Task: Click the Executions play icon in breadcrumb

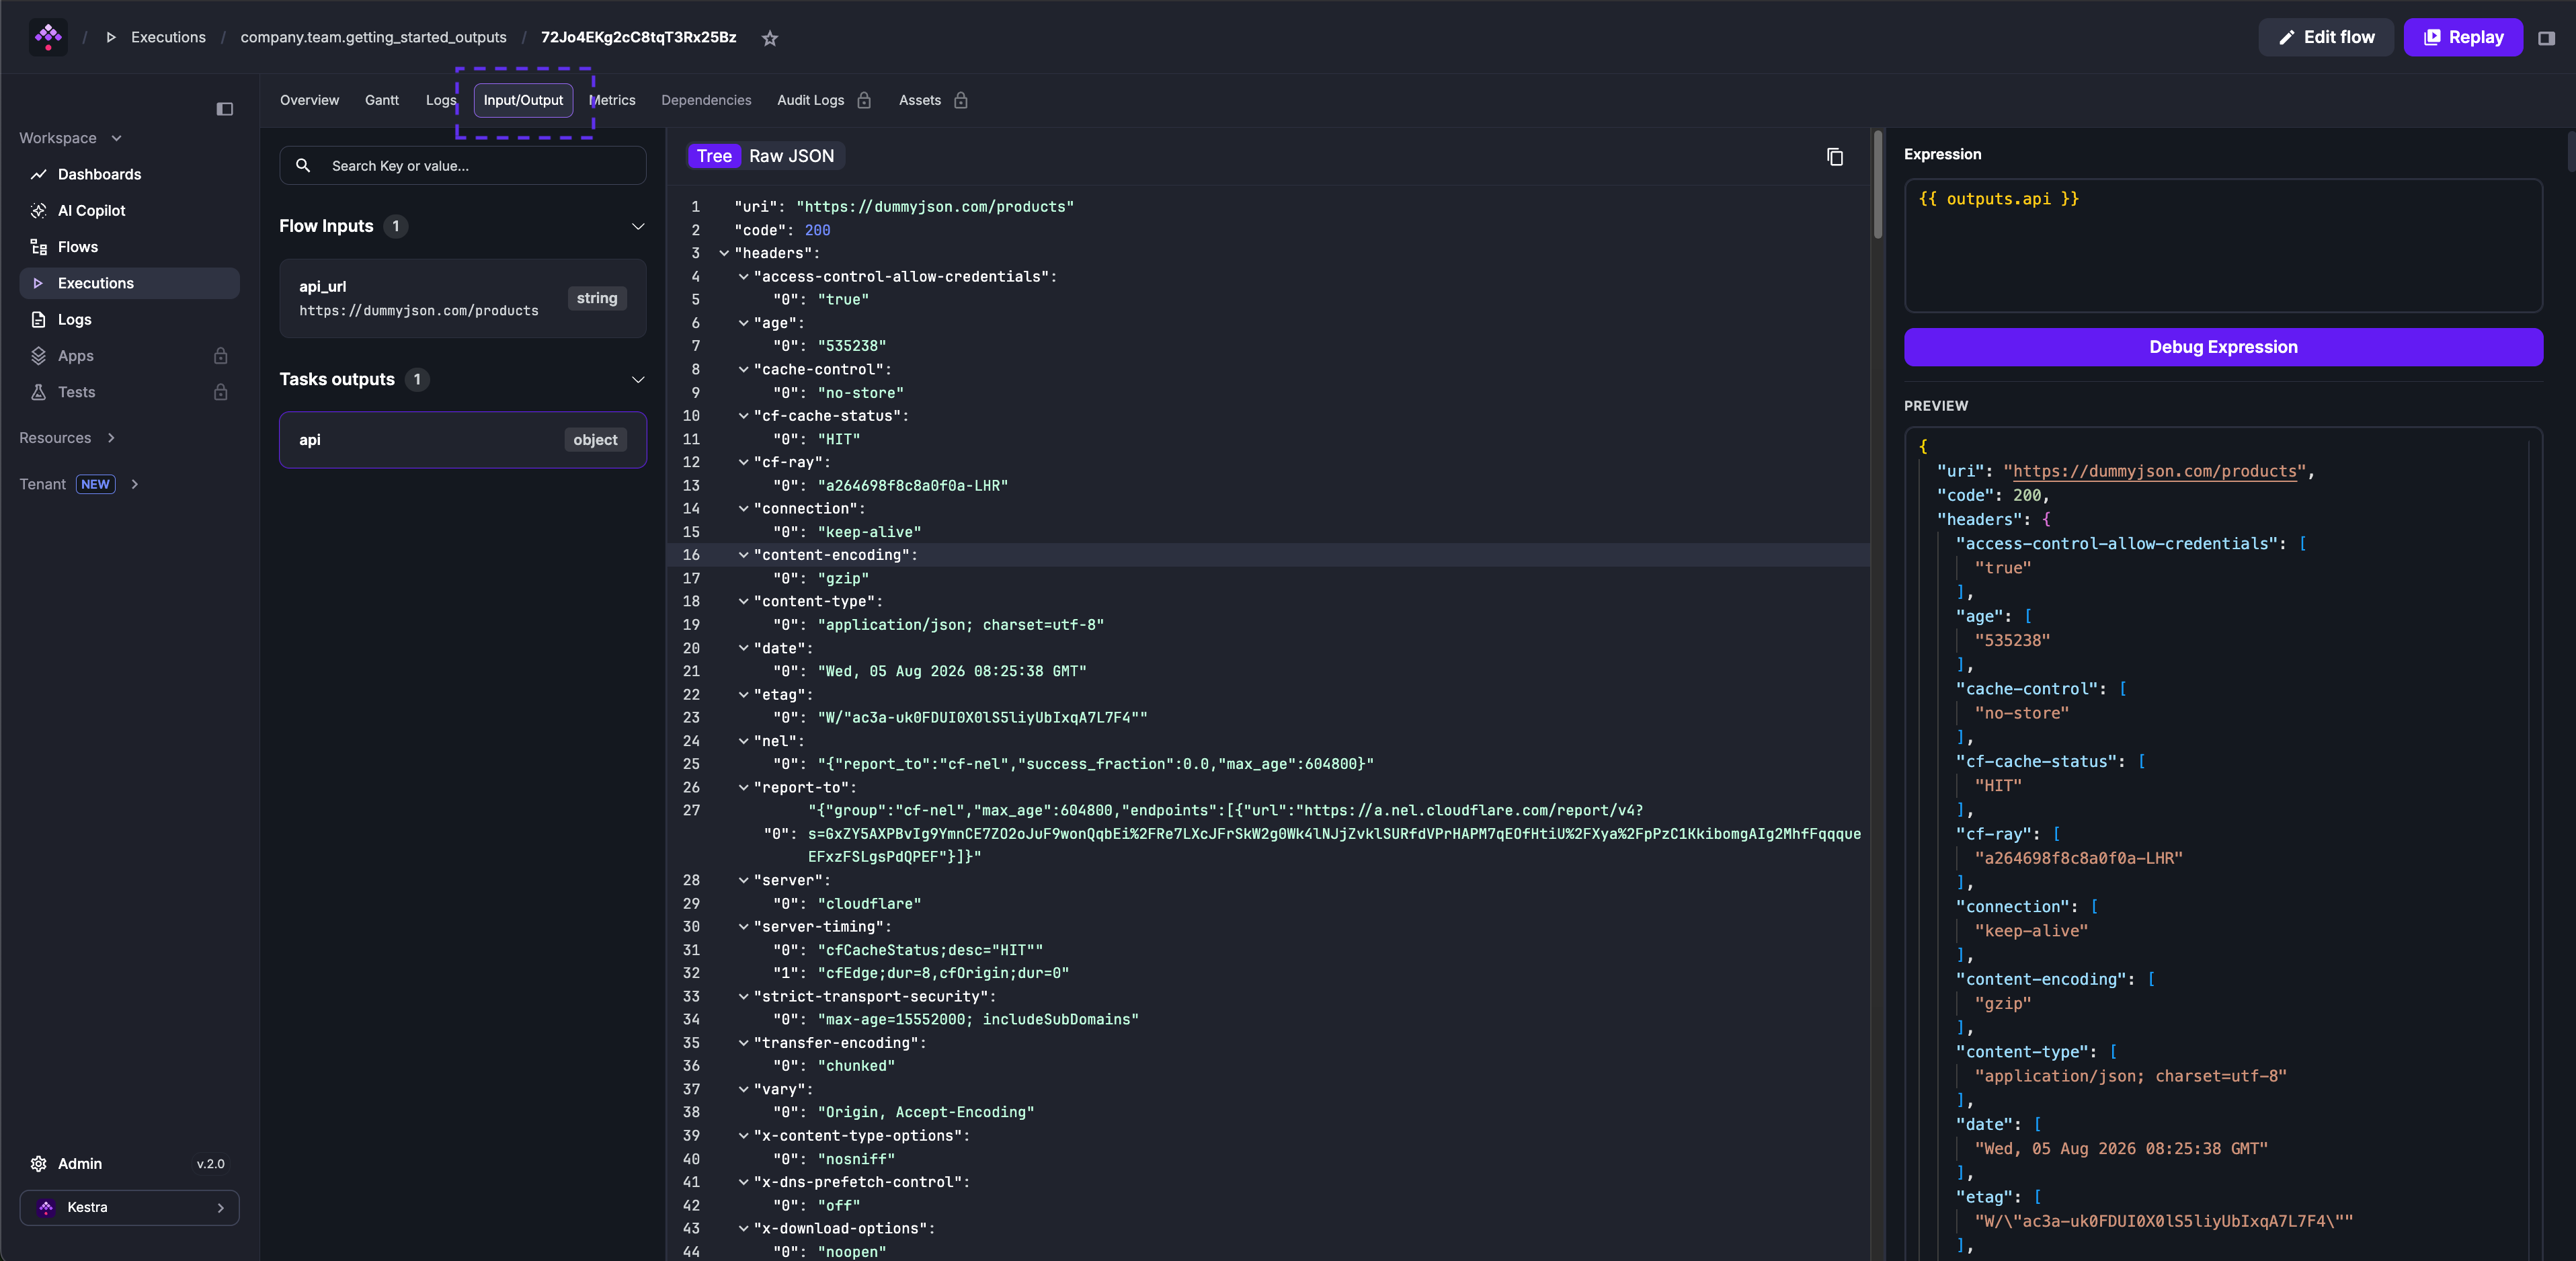Action: (111, 38)
